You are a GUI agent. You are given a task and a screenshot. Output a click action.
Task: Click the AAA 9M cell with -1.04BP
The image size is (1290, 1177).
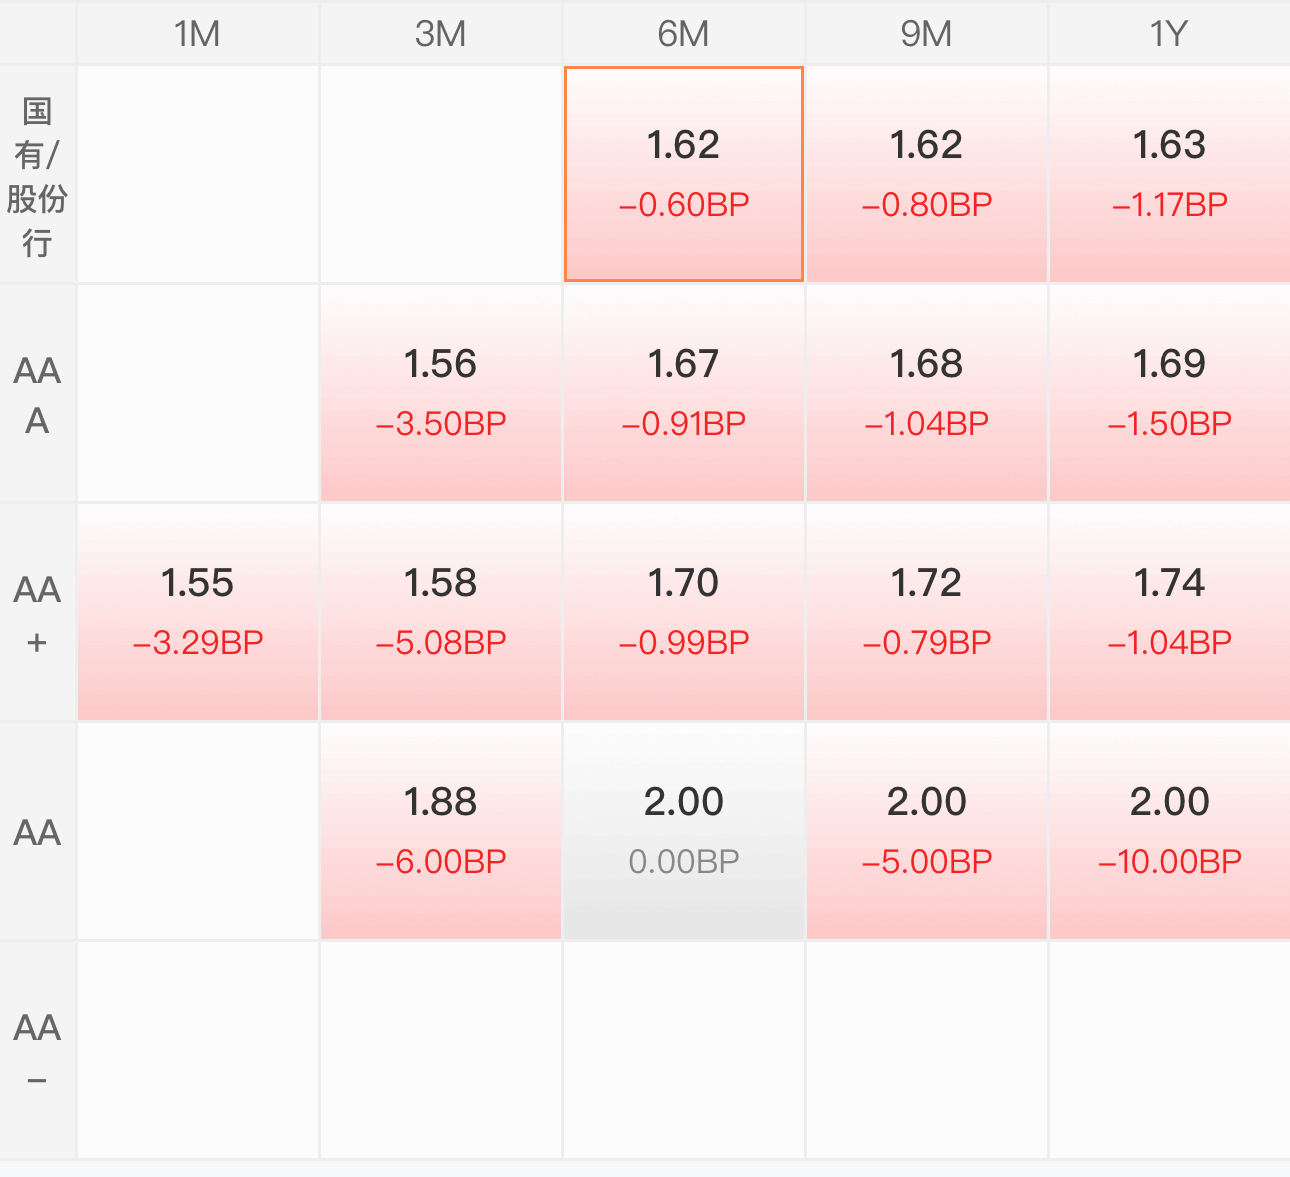927,393
